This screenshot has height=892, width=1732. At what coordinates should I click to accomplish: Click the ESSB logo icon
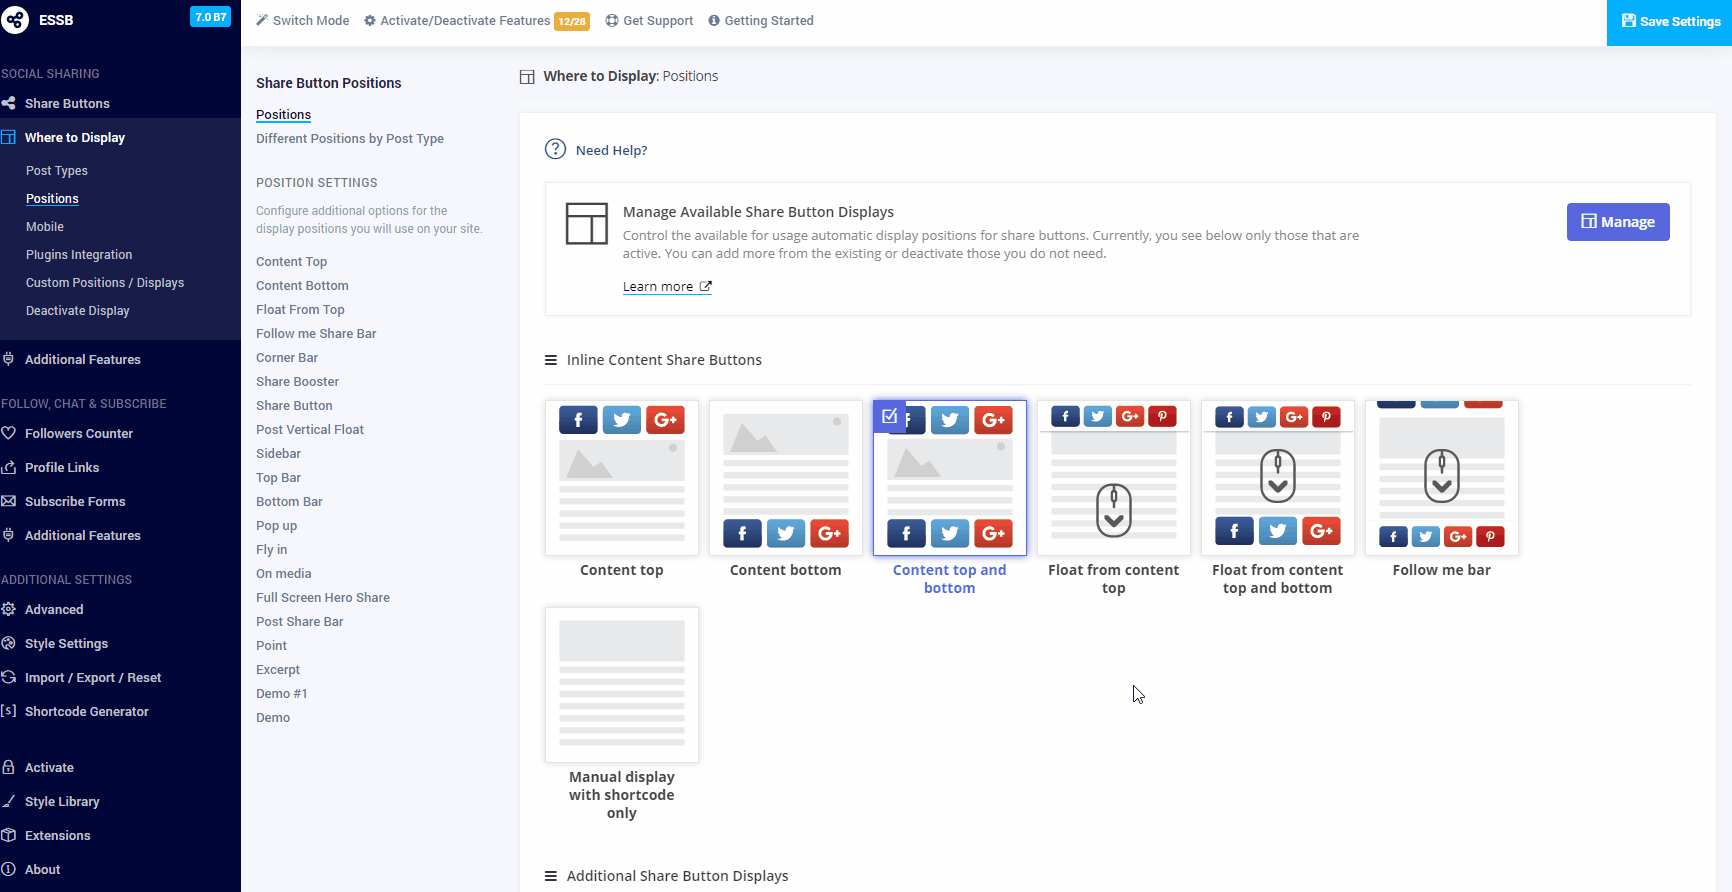click(x=15, y=19)
